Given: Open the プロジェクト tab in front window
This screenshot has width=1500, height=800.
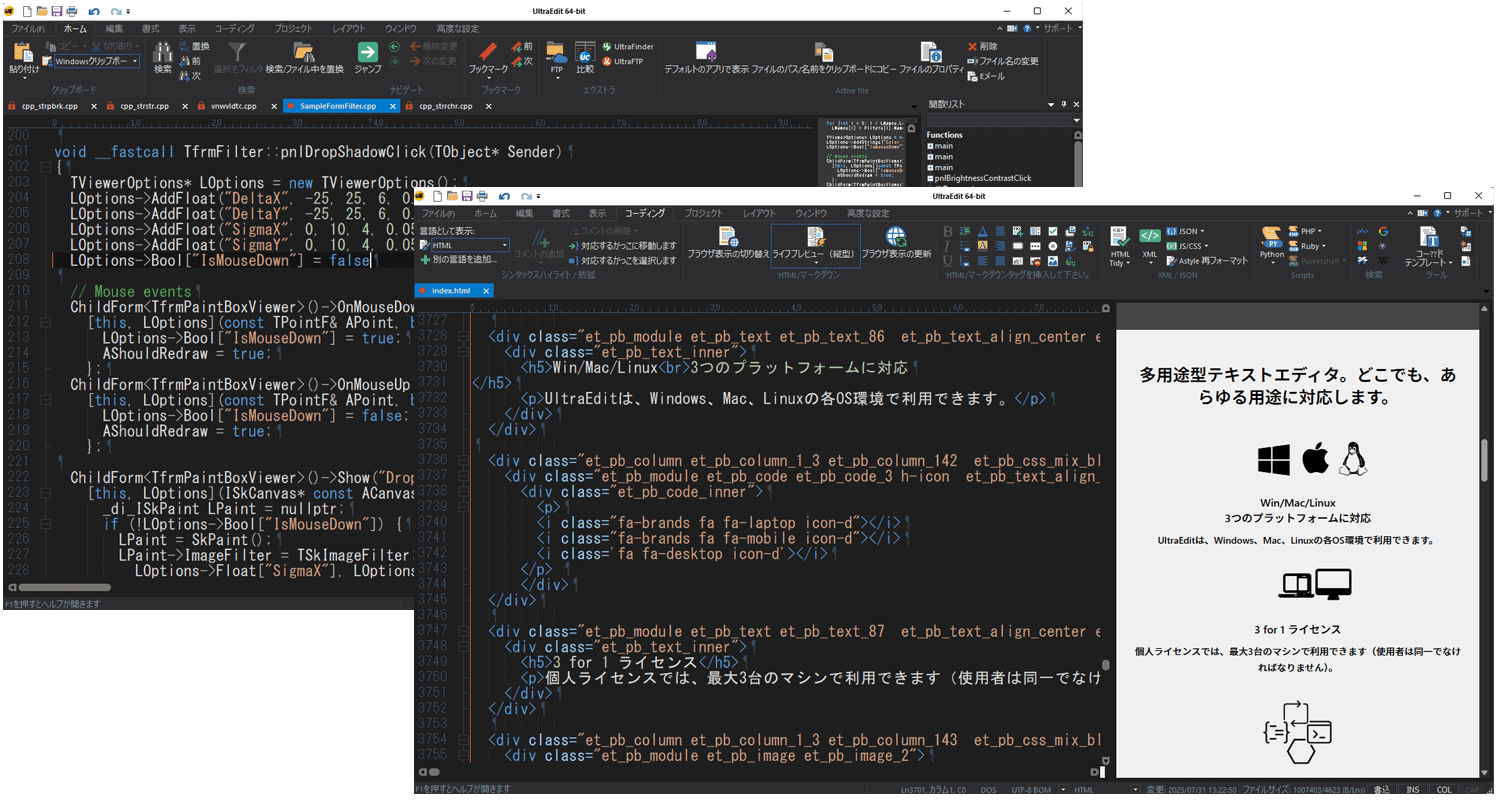Looking at the screenshot, I should (x=704, y=213).
